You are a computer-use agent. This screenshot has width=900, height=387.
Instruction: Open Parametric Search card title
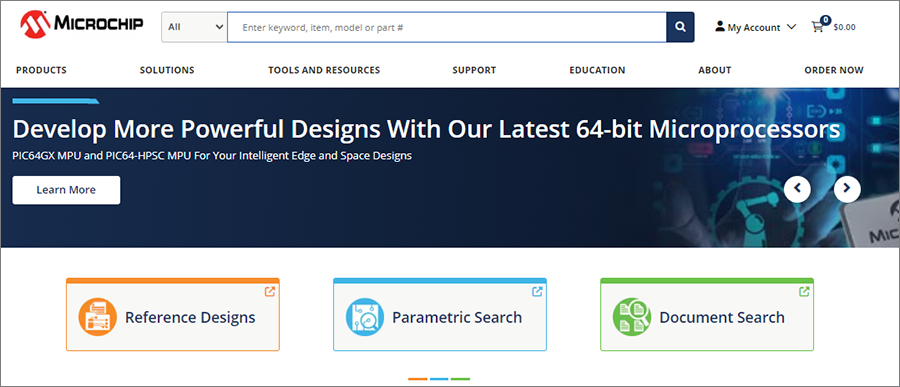457,317
